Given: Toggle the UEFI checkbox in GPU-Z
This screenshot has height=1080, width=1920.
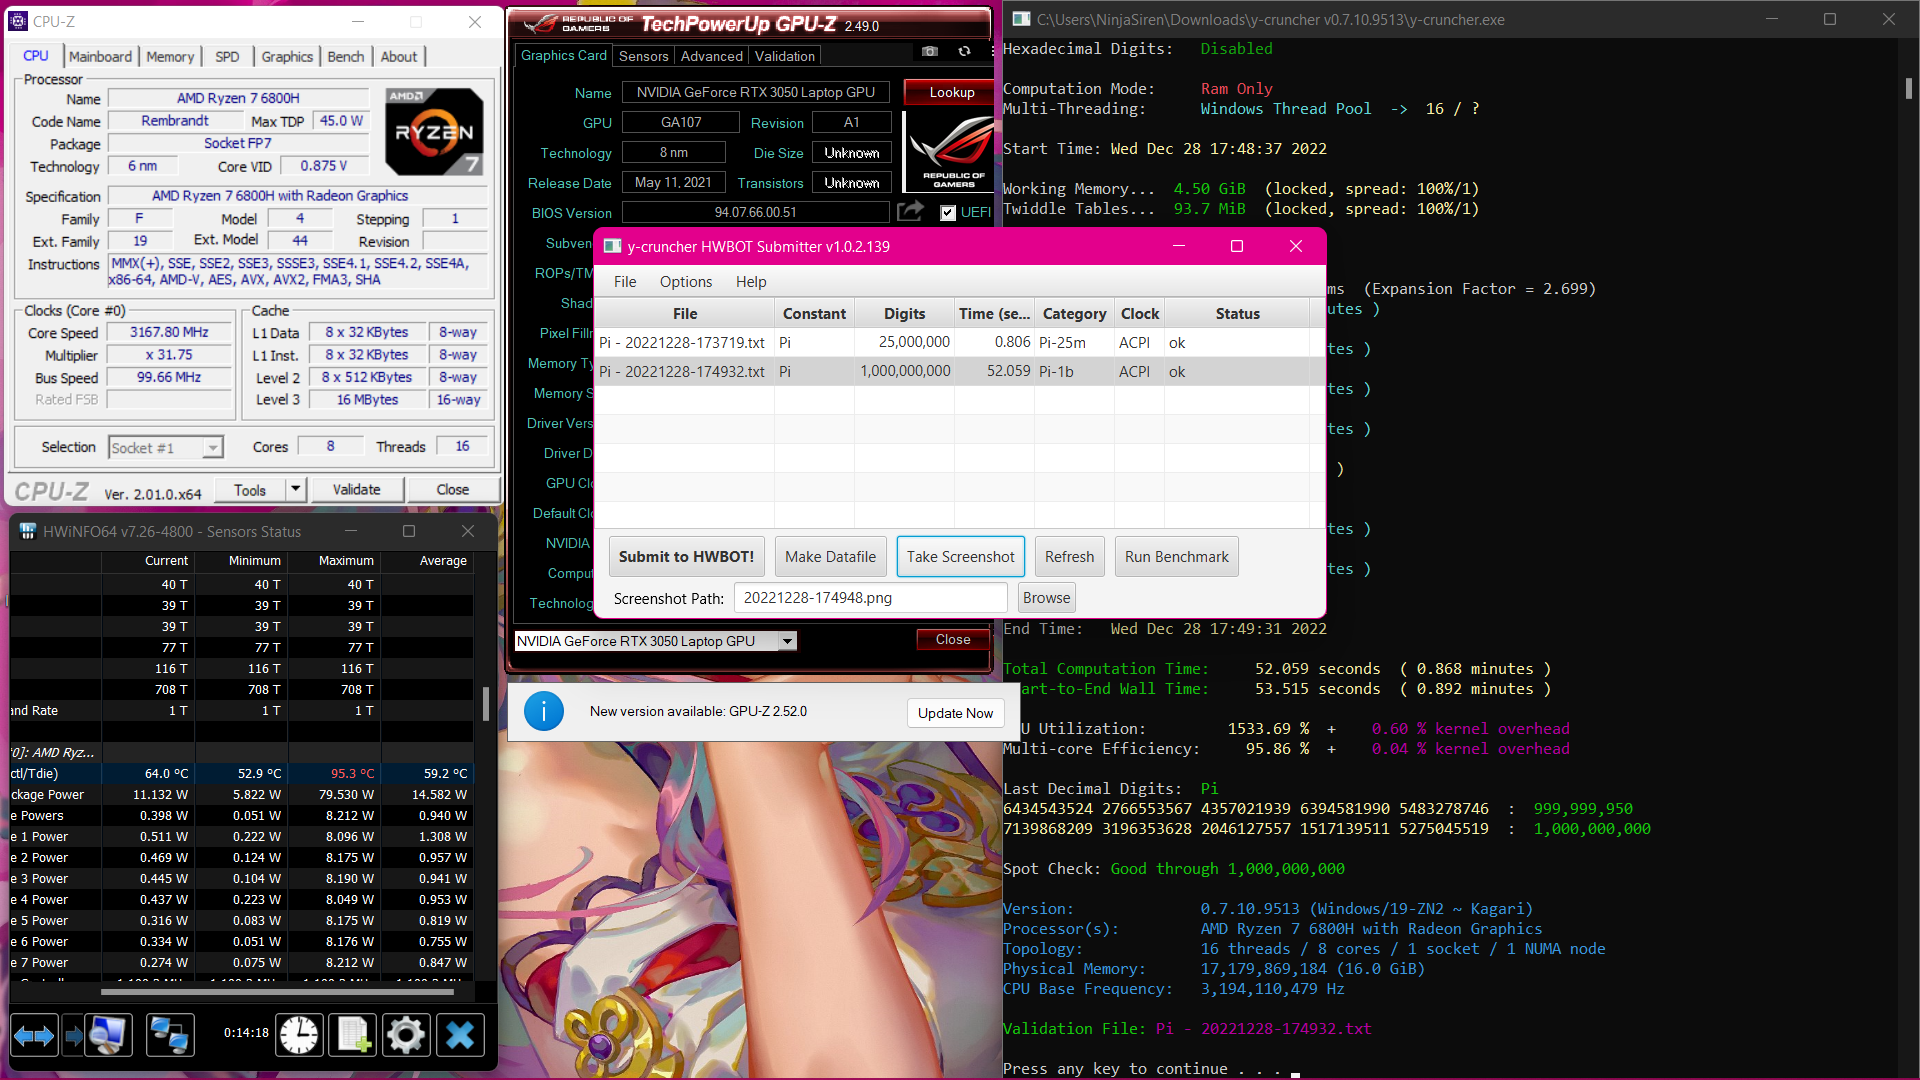Looking at the screenshot, I should [x=948, y=212].
